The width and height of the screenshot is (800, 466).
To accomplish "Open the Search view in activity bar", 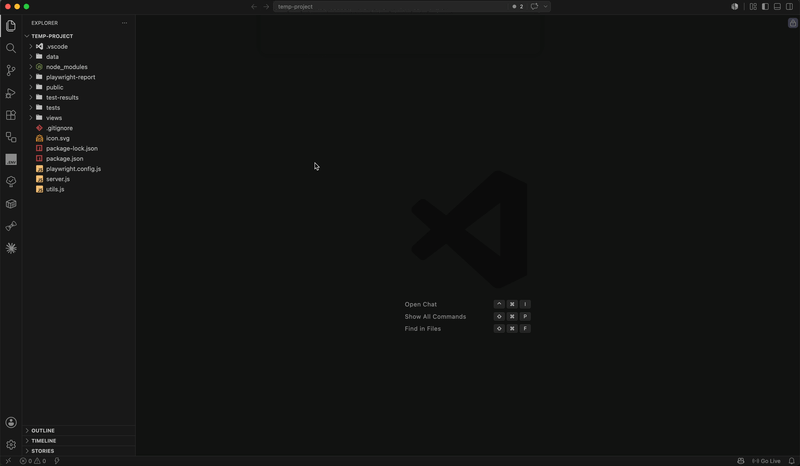I will (x=11, y=48).
